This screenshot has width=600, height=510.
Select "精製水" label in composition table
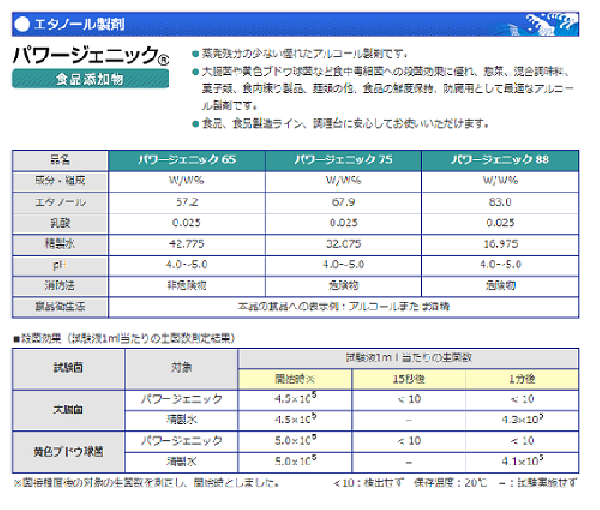point(59,244)
